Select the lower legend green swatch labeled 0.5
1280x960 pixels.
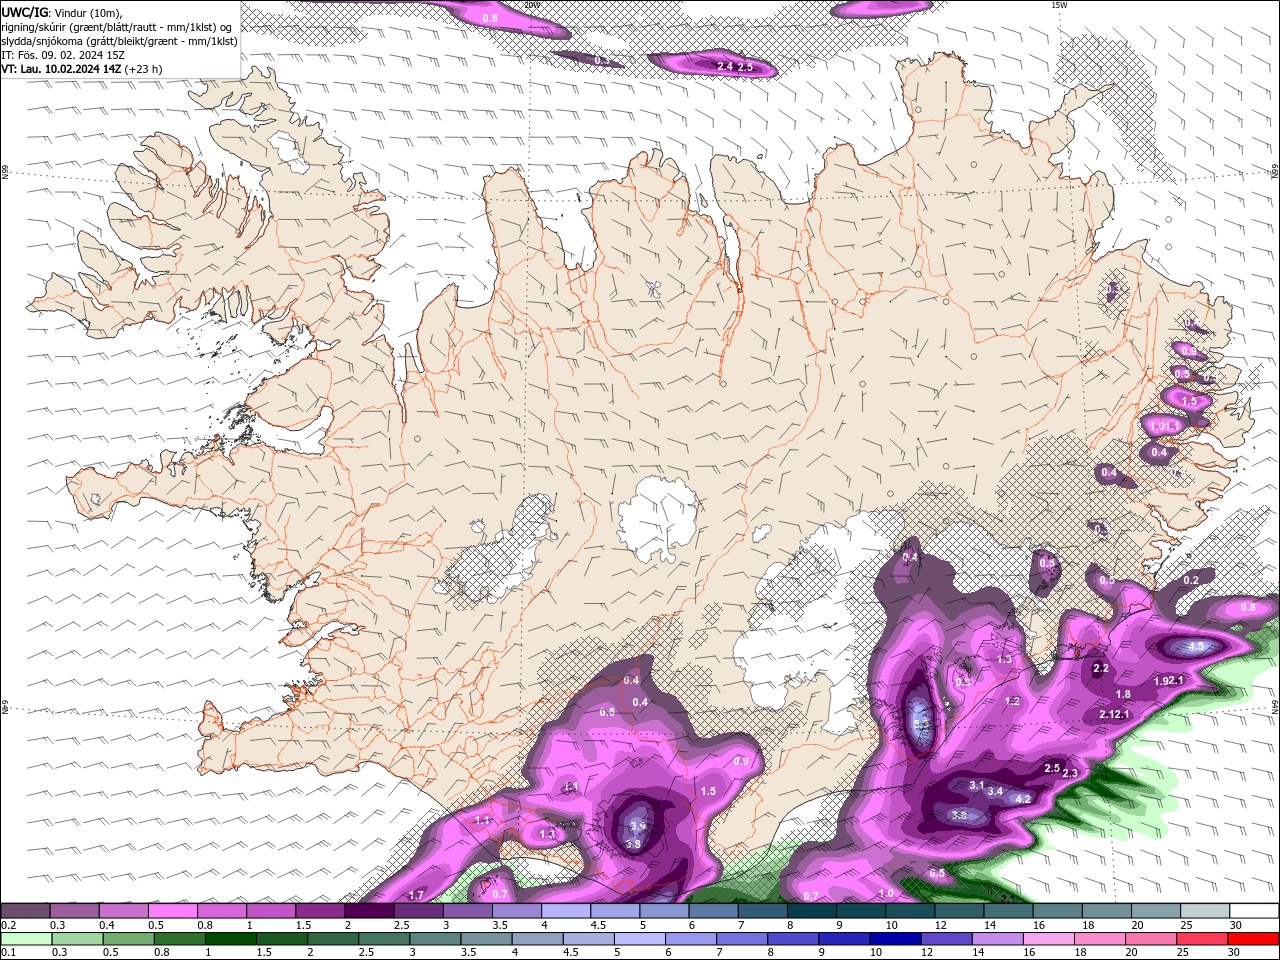(x=128, y=939)
